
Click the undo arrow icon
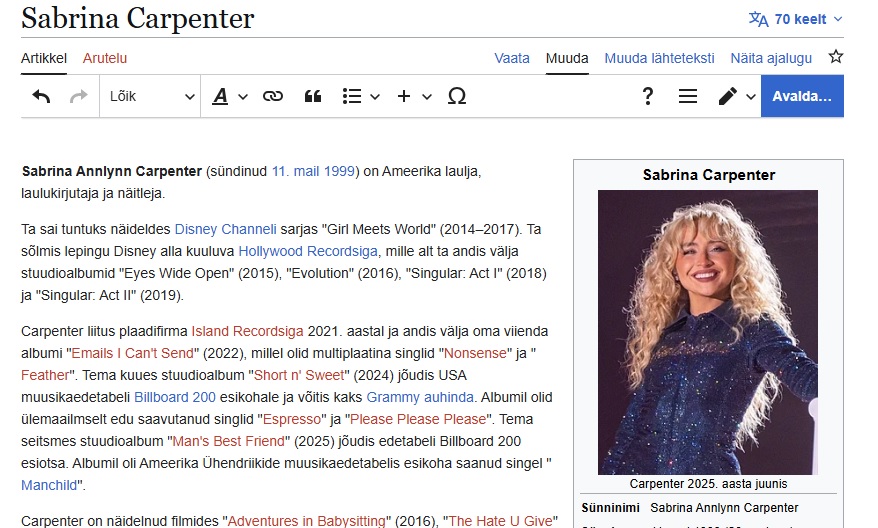point(41,96)
